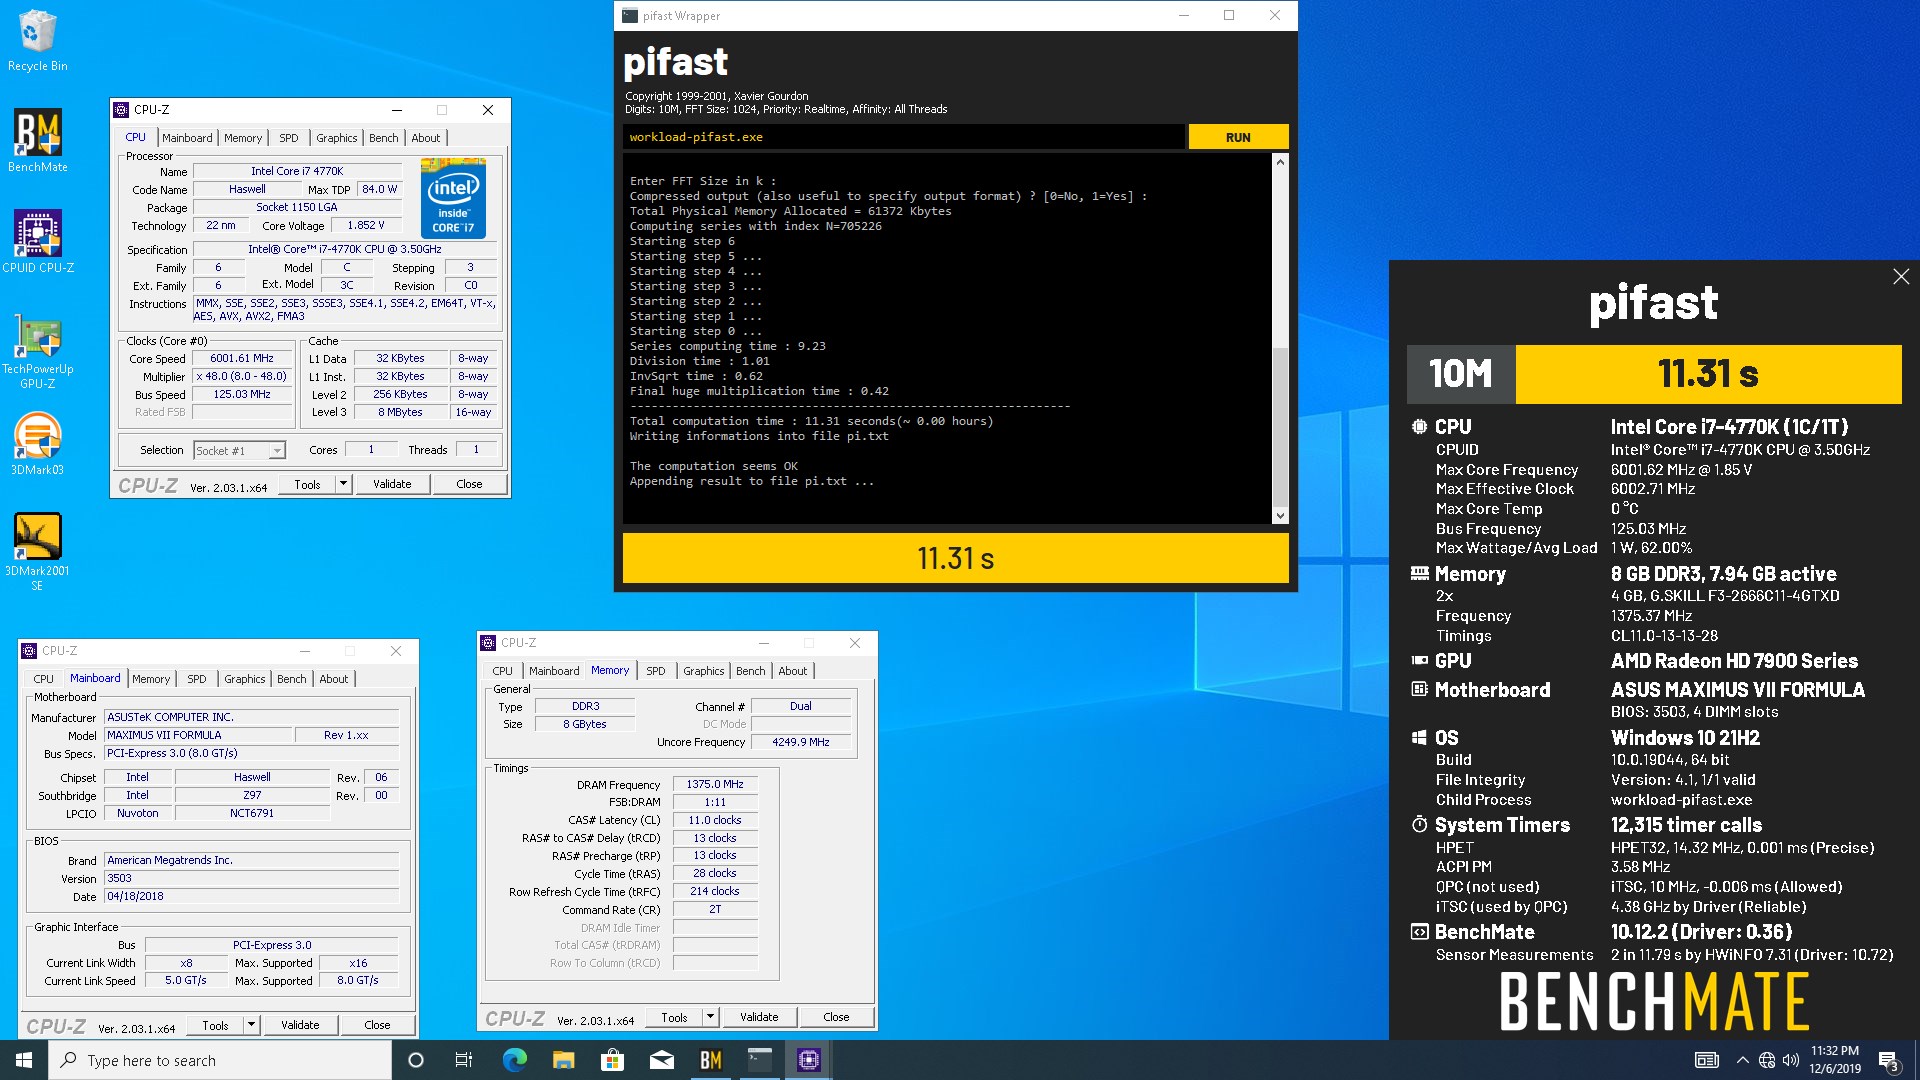The height and width of the screenshot is (1080, 1920).
Task: Click the Intel Core i7-4770K (1C/1T) heading
Action: tap(1729, 427)
